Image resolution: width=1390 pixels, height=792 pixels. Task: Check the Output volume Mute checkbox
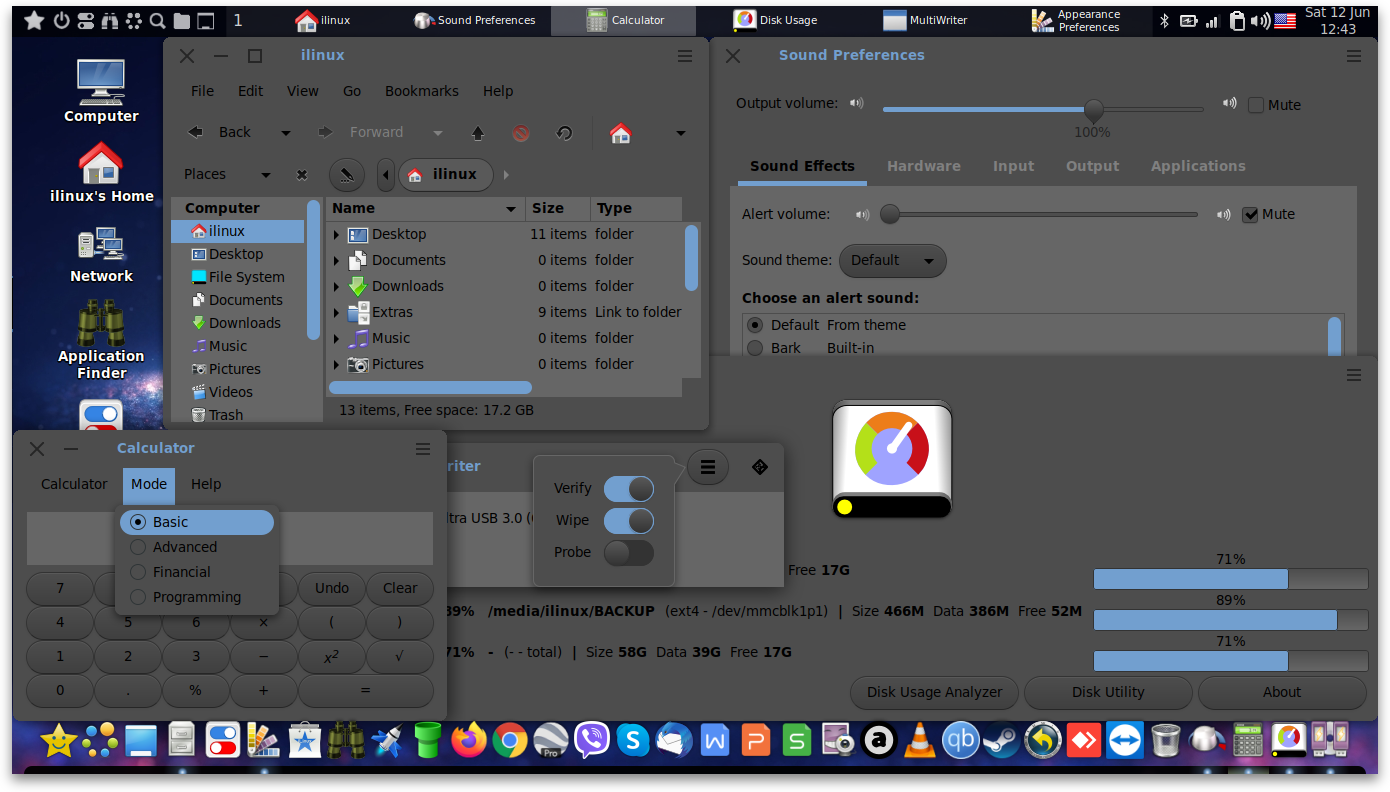[1256, 105]
